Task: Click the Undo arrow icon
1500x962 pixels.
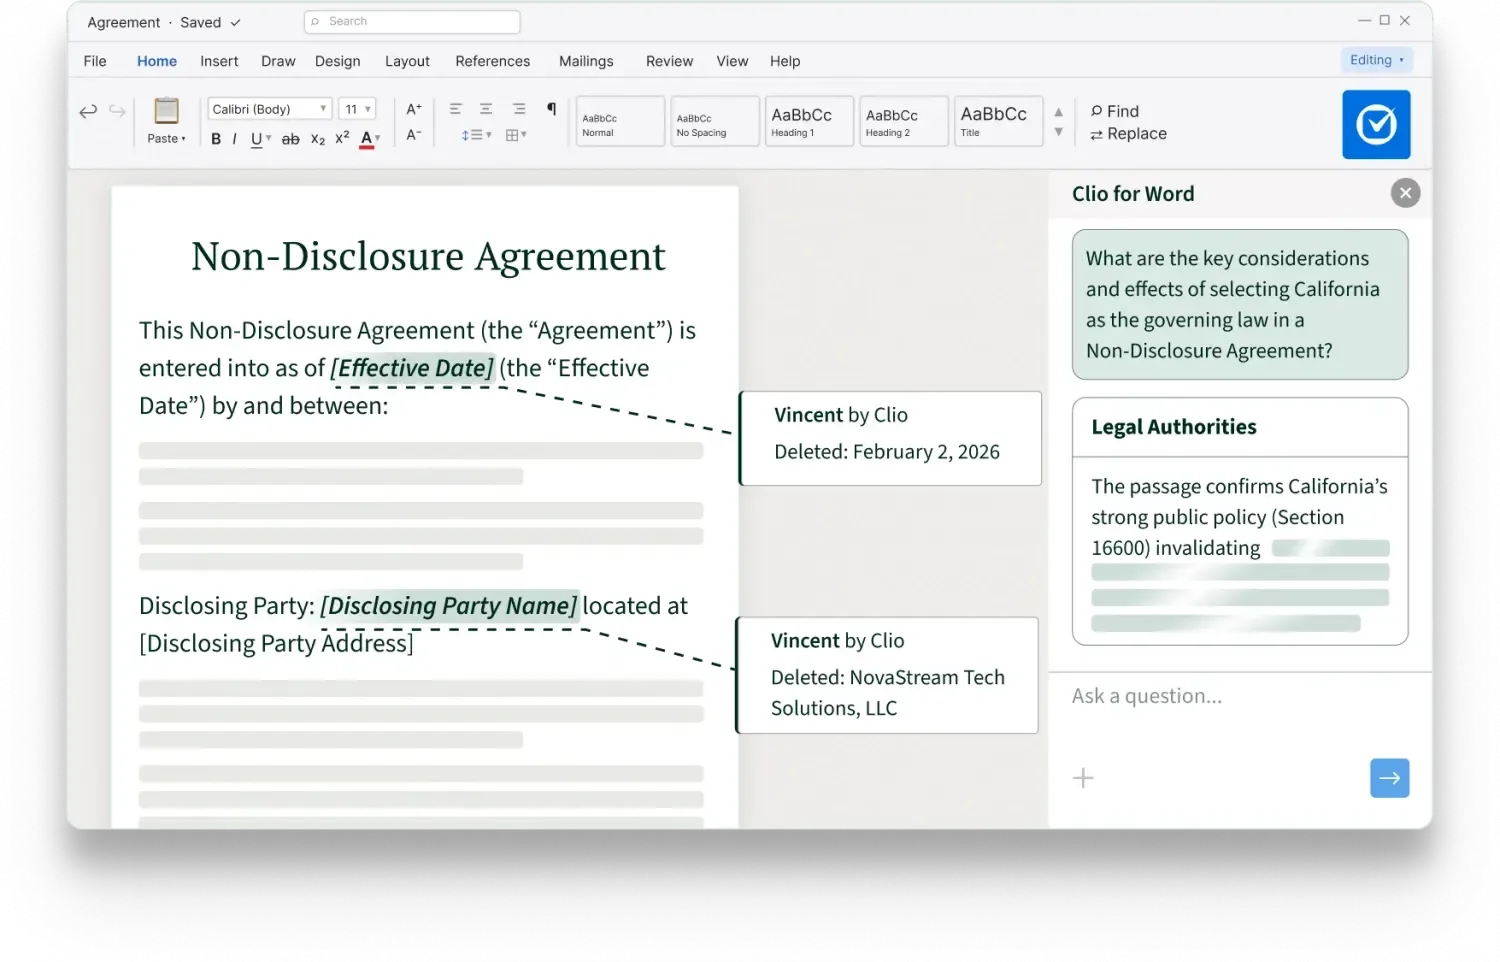Action: [x=88, y=111]
